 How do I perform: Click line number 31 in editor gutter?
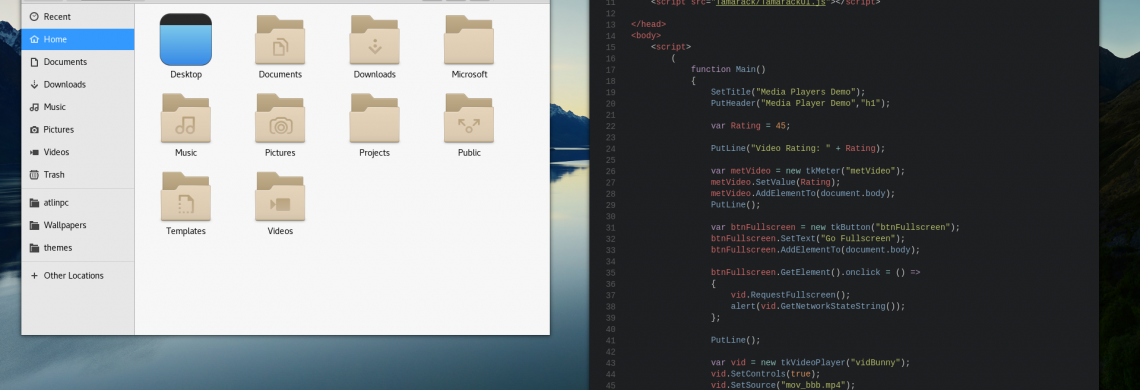tap(610, 227)
